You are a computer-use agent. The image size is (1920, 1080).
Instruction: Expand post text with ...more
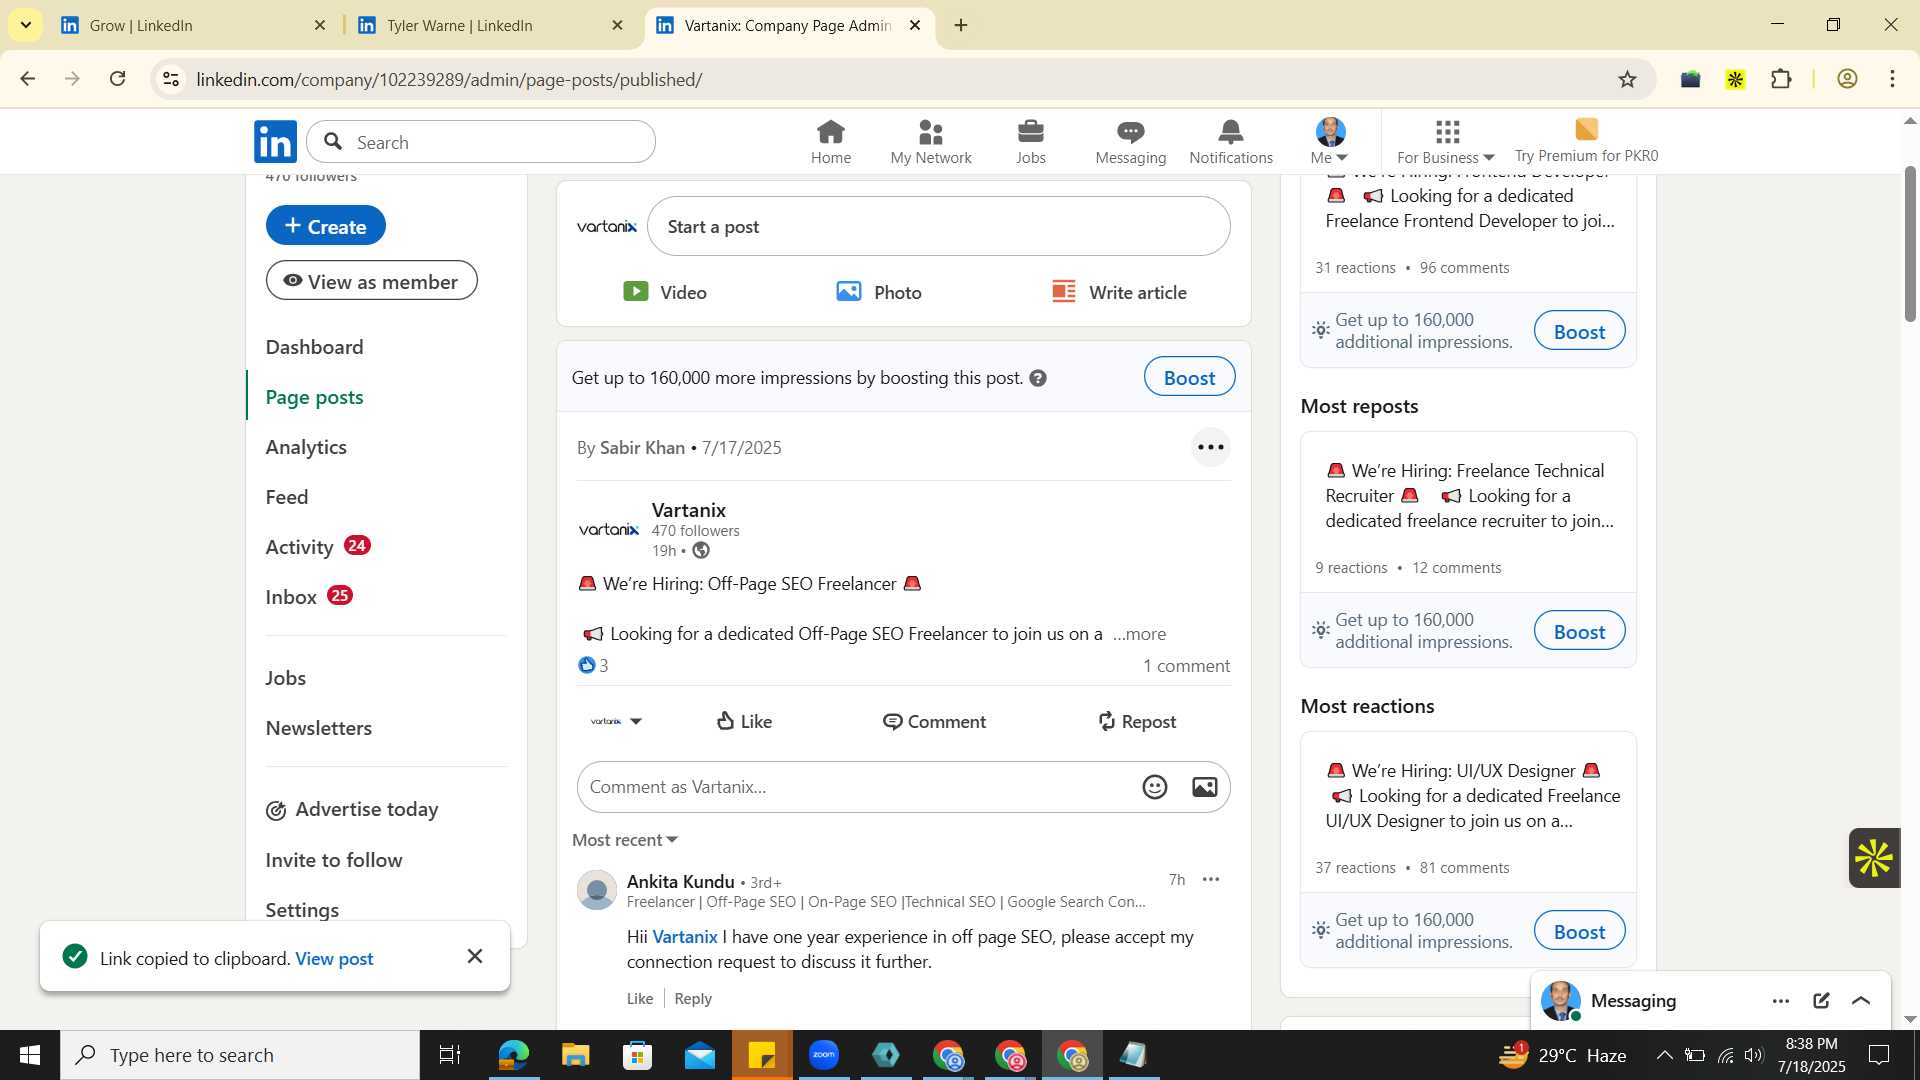click(1139, 634)
